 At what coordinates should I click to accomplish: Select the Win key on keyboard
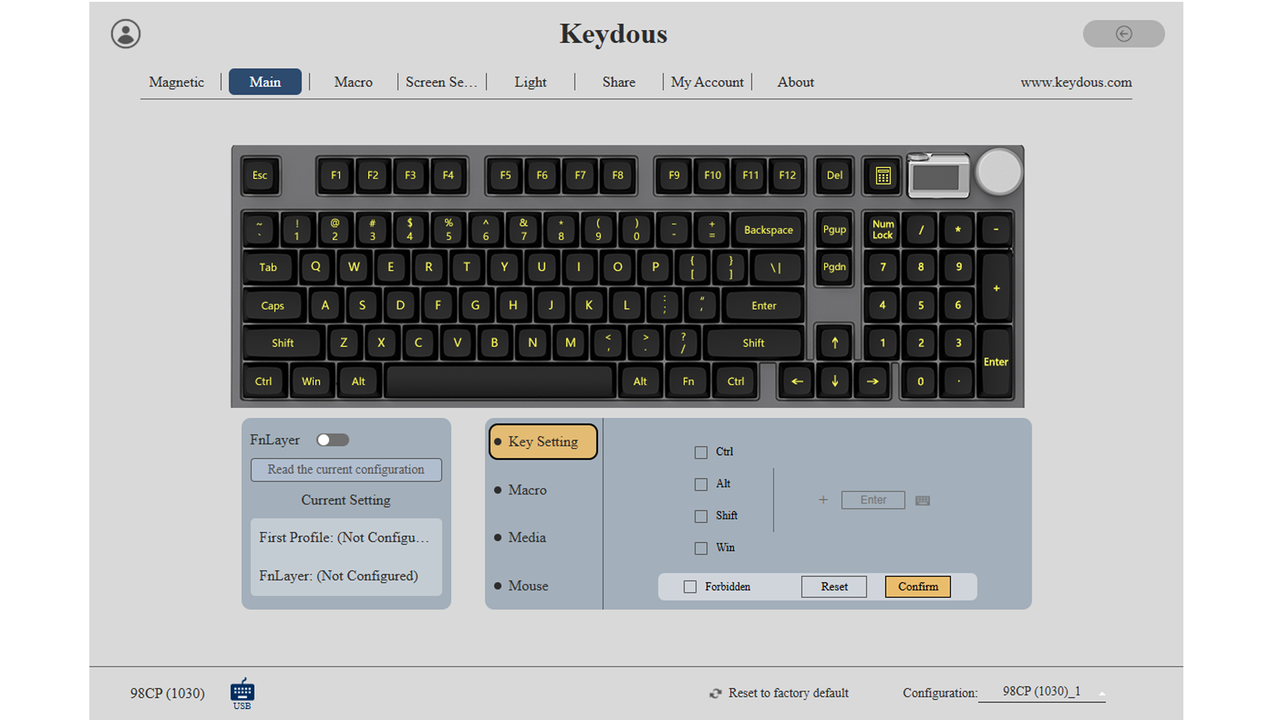(x=311, y=381)
